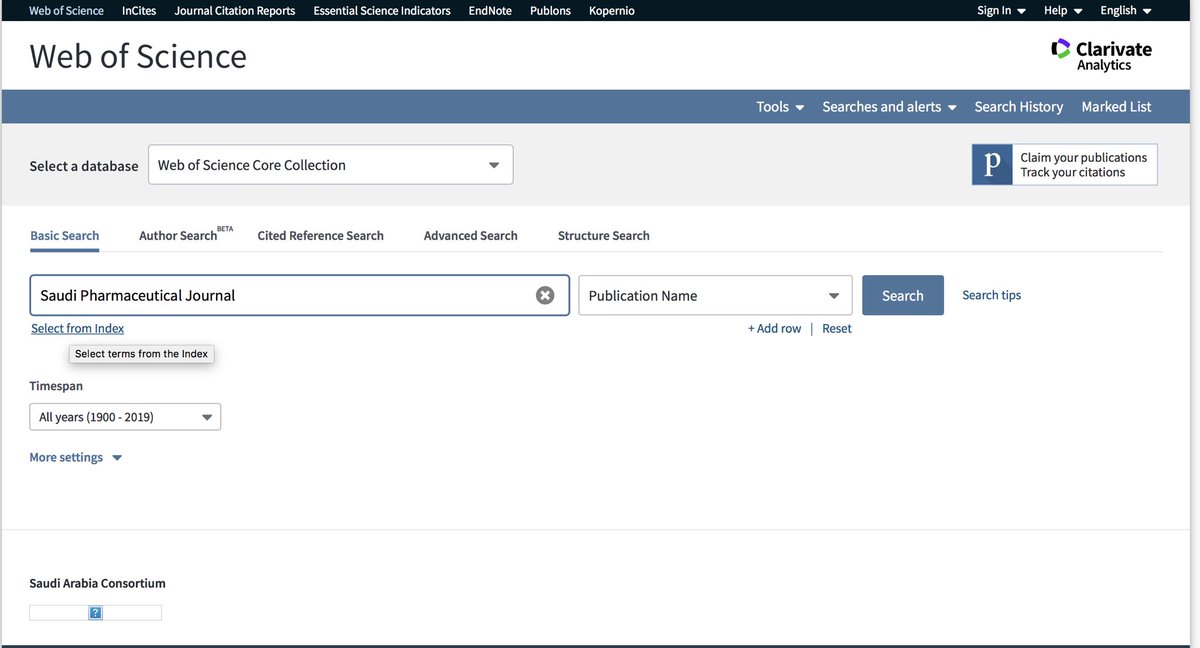Open Kopernio from the top bar
Viewport: 1200px width, 648px height.
point(612,10)
